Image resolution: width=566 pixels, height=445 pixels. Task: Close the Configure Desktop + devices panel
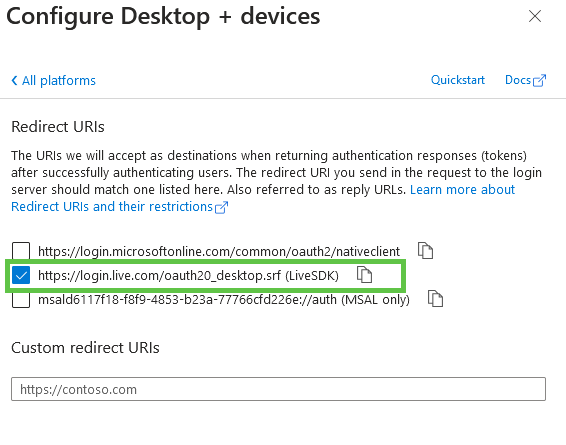pos(535,16)
